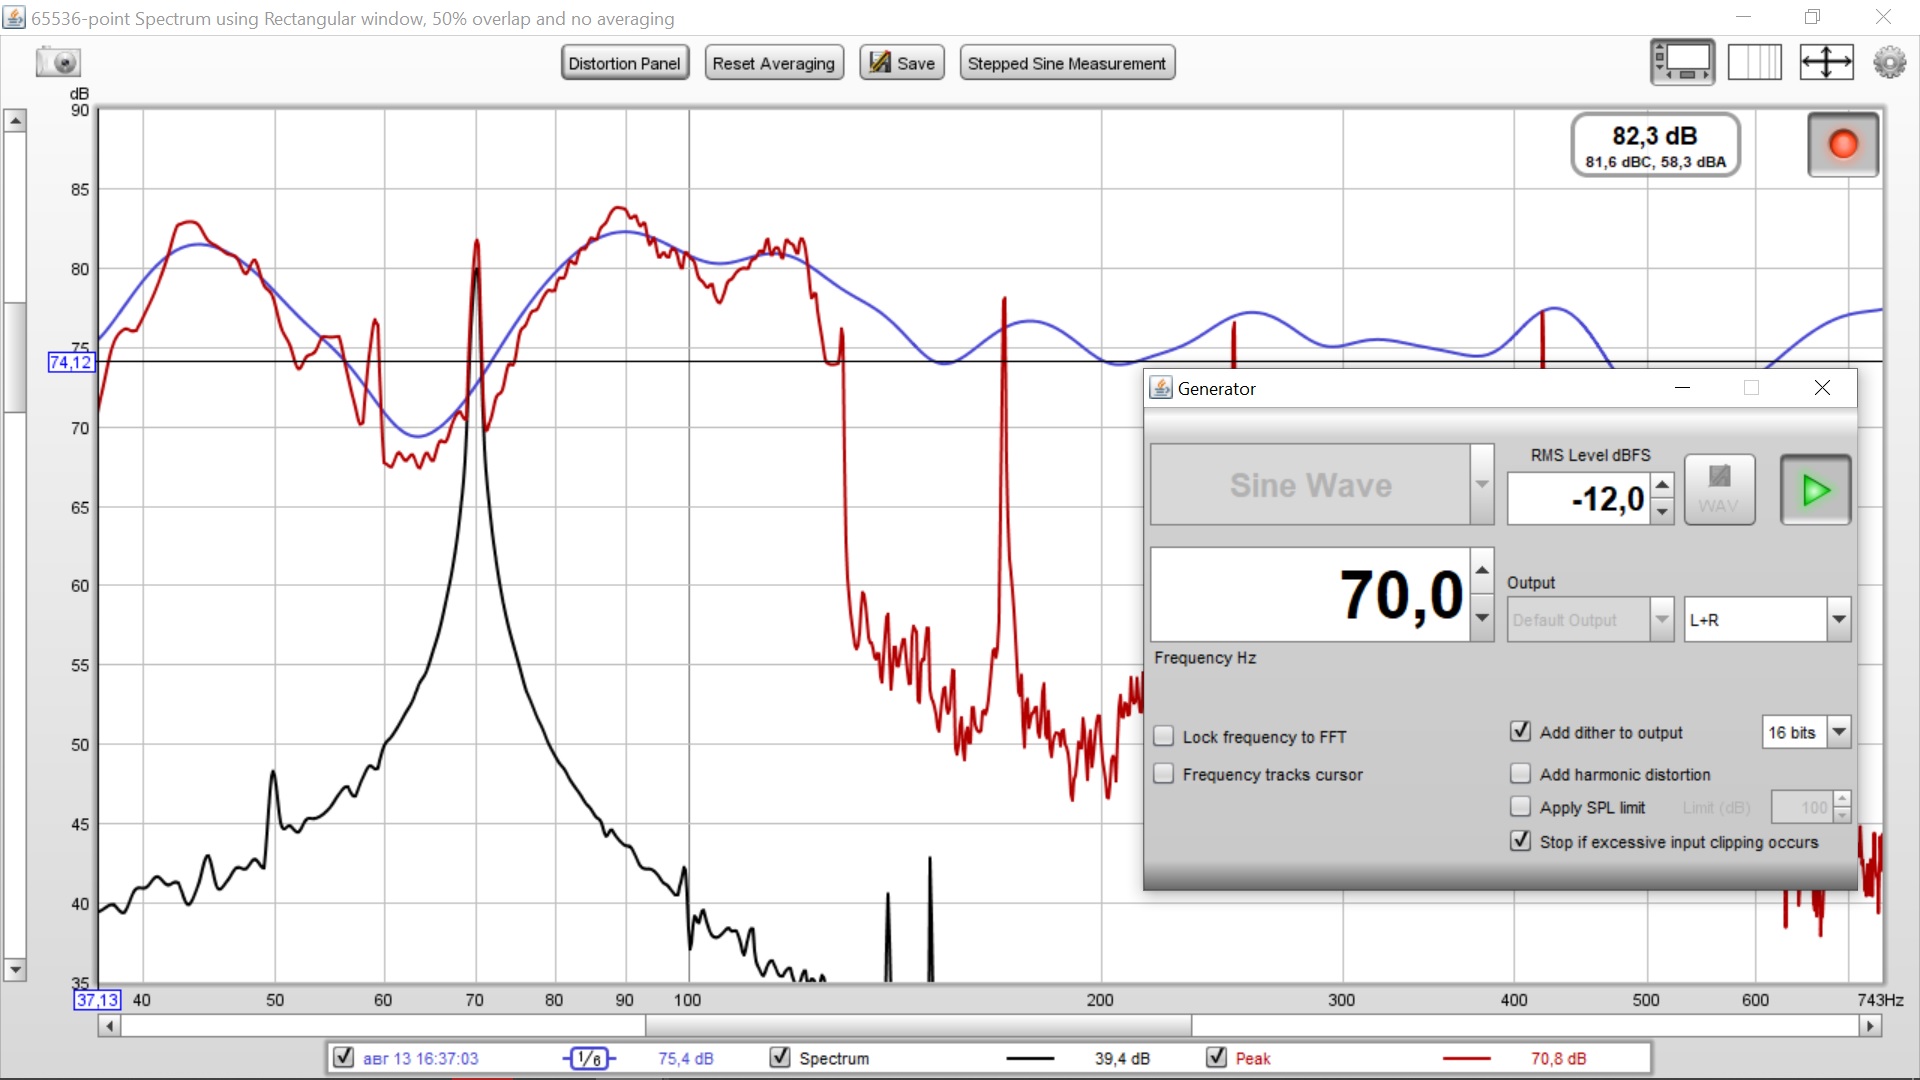
Task: Click the camera capture graph icon
Action: click(x=58, y=63)
